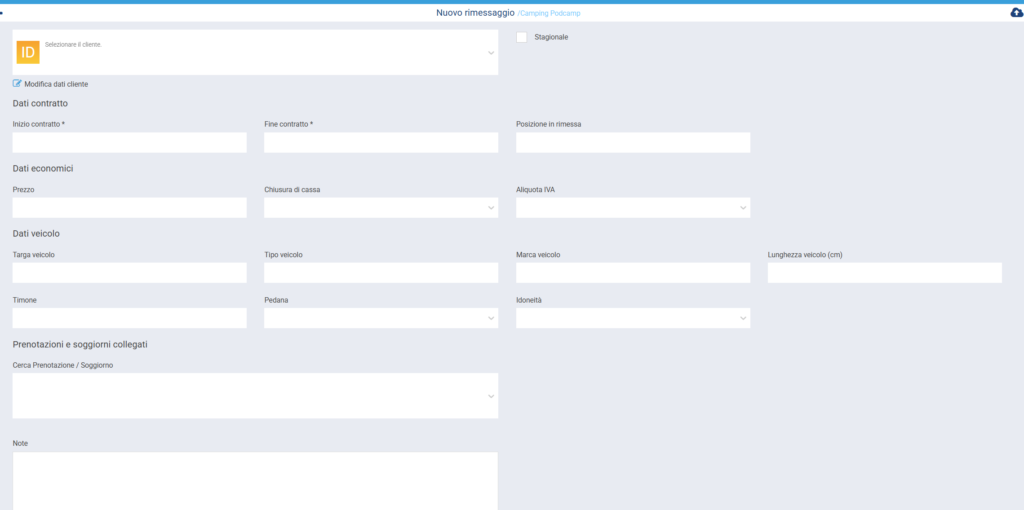1024x510 pixels.
Task: Focus the Note text area
Action: [x=255, y=480]
